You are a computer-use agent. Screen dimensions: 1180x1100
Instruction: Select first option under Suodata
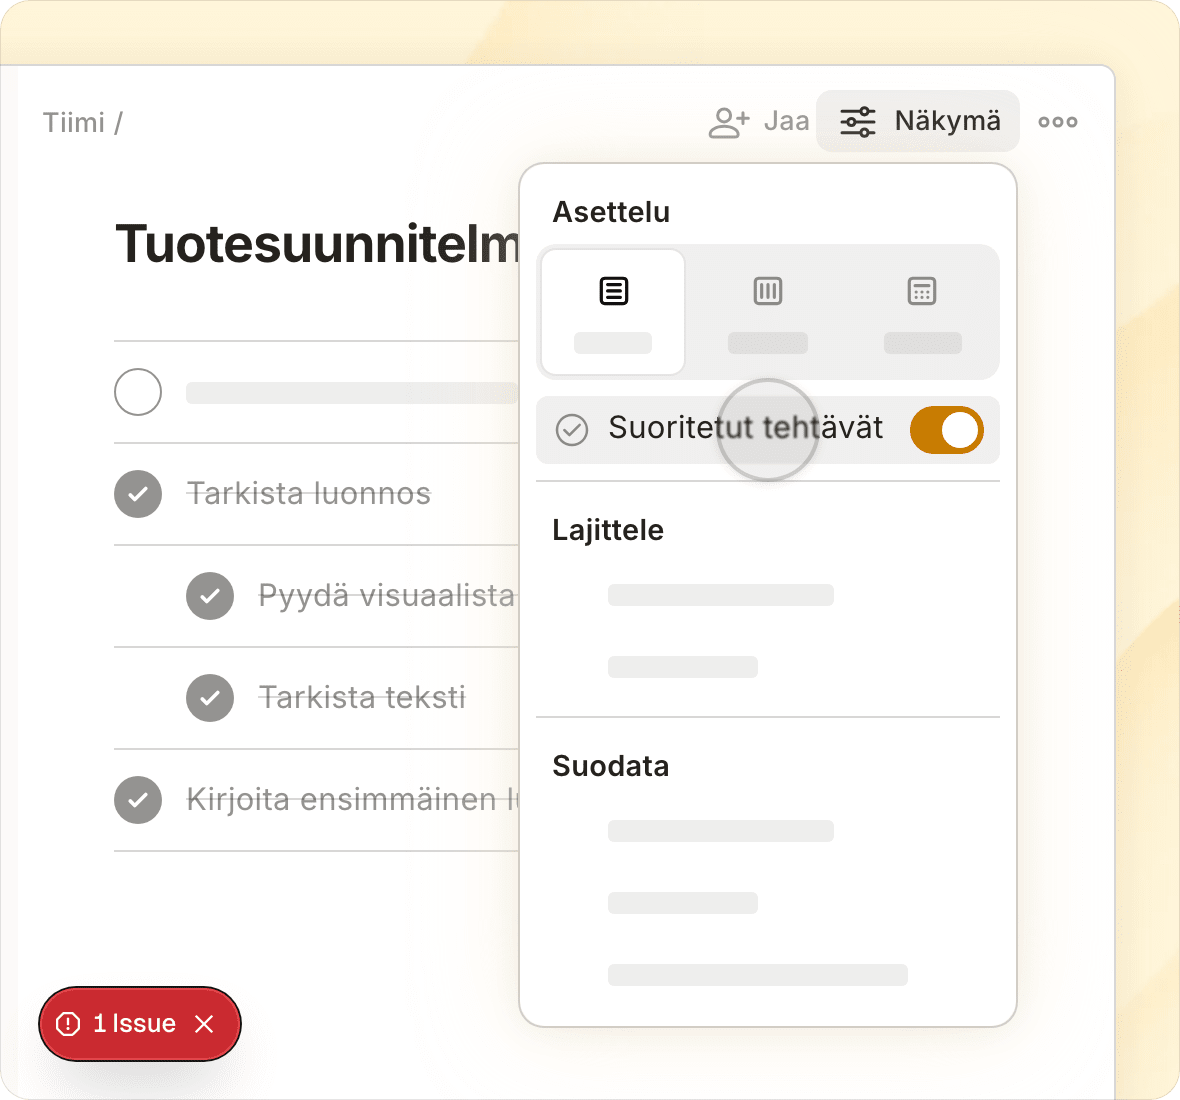pyautogui.click(x=720, y=831)
